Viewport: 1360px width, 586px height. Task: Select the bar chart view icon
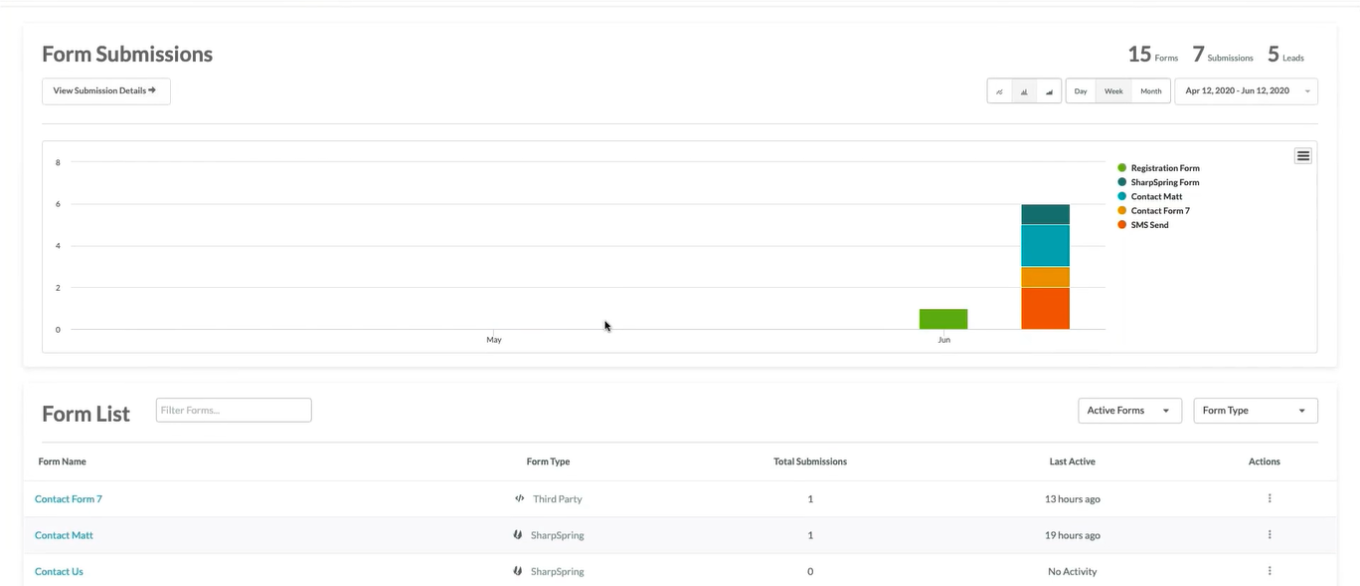pyautogui.click(x=1024, y=91)
